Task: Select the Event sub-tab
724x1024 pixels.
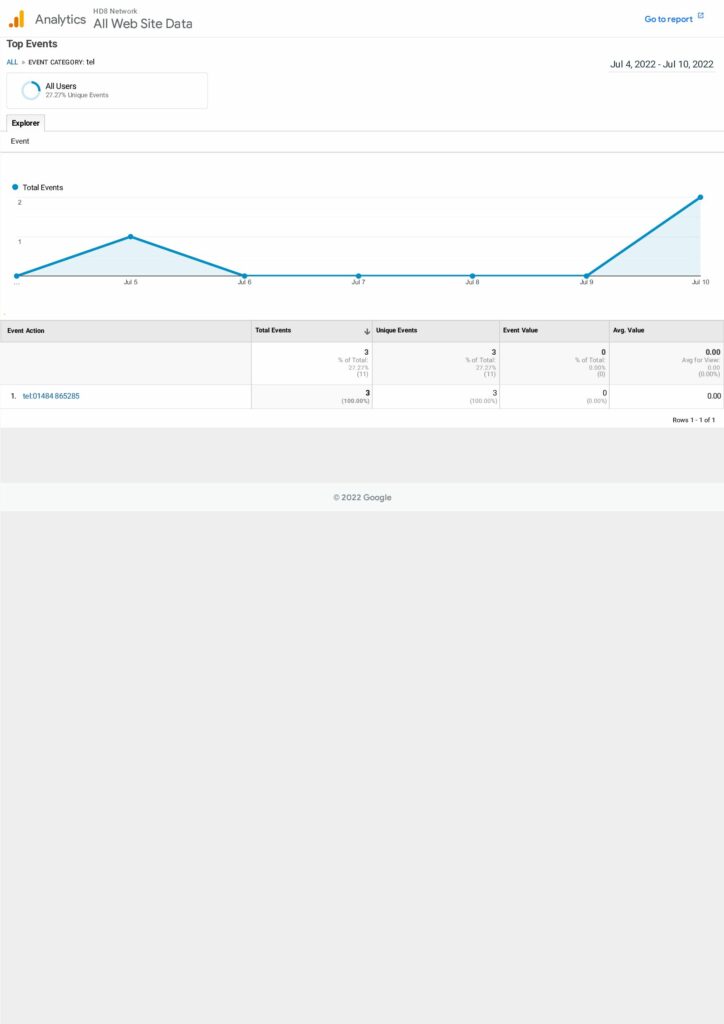Action: pyautogui.click(x=20, y=142)
